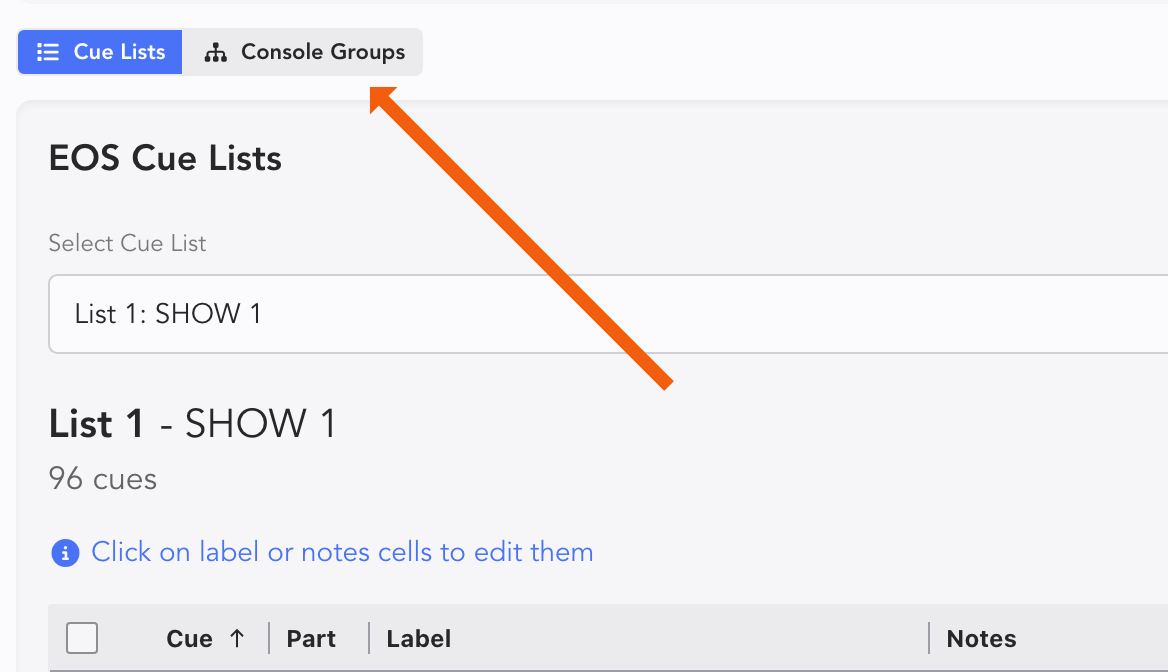Sort by the Cue column header
Viewport: 1168px width, 672px height.
point(189,639)
